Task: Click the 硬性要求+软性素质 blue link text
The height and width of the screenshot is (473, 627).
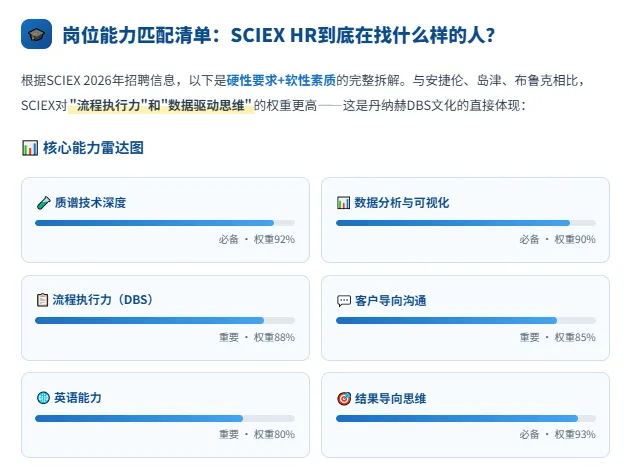Action: click(x=281, y=80)
